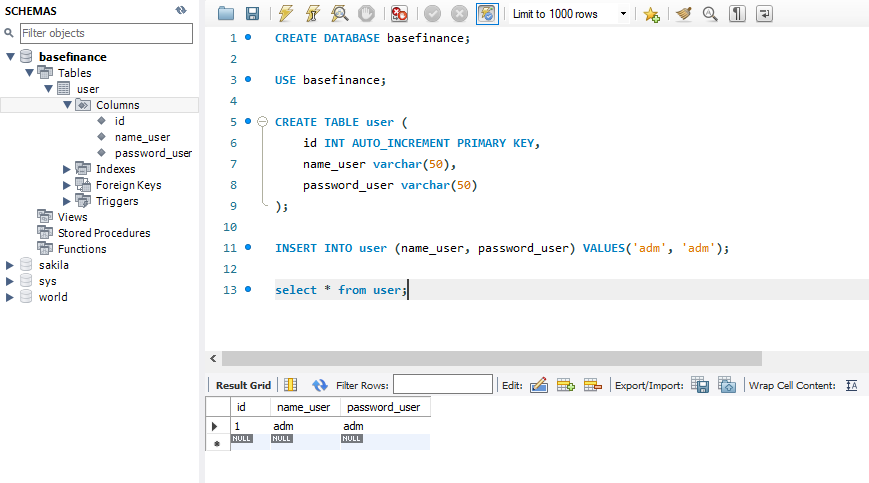Select the password_user cell containing adm
The width and height of the screenshot is (869, 483).
tap(385, 426)
